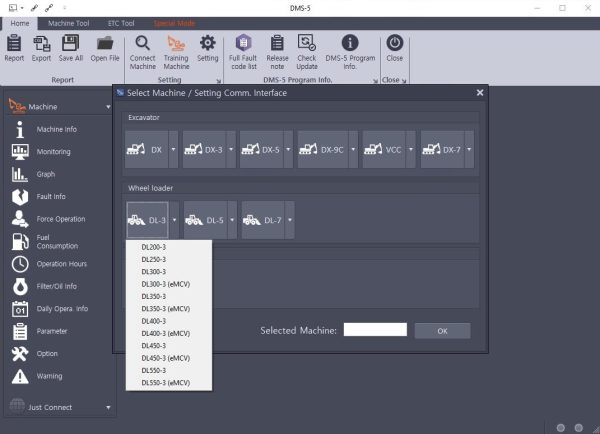The image size is (600, 434).
Task: Select the DL-5 wheel loader button
Action: (205, 220)
